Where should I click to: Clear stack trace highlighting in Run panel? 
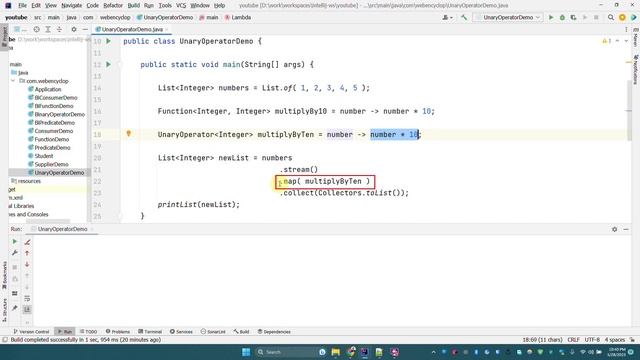(x=27, y=242)
